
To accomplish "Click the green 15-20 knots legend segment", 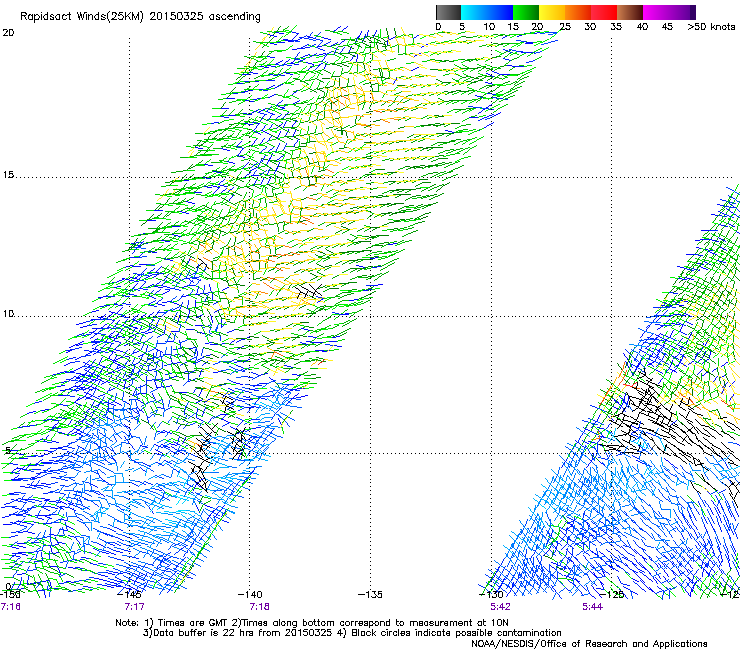I will [x=526, y=12].
